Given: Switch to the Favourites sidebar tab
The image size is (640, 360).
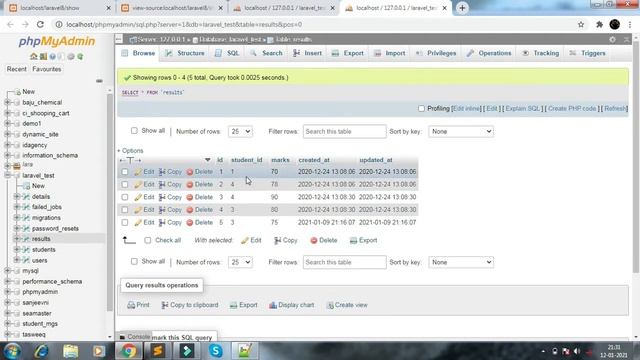Looking at the screenshot, I should click(47, 69).
